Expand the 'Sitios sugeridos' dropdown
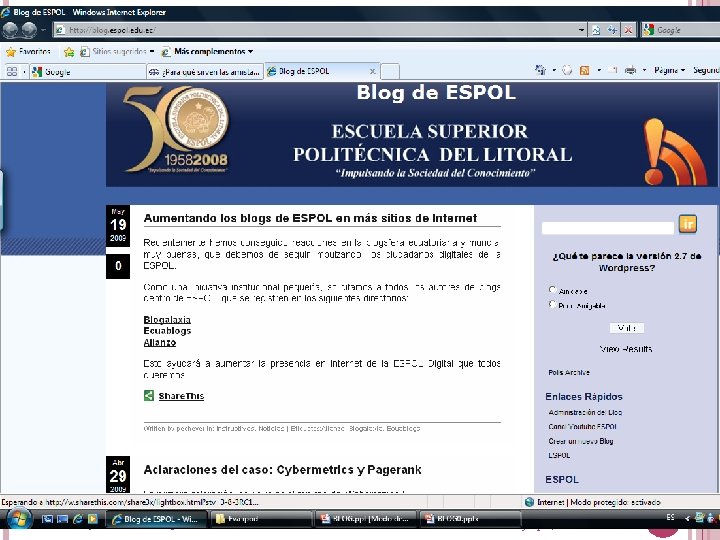 152,51
